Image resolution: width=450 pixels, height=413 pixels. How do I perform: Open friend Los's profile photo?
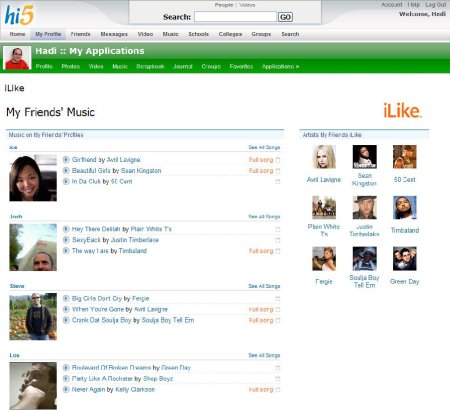(x=33, y=386)
